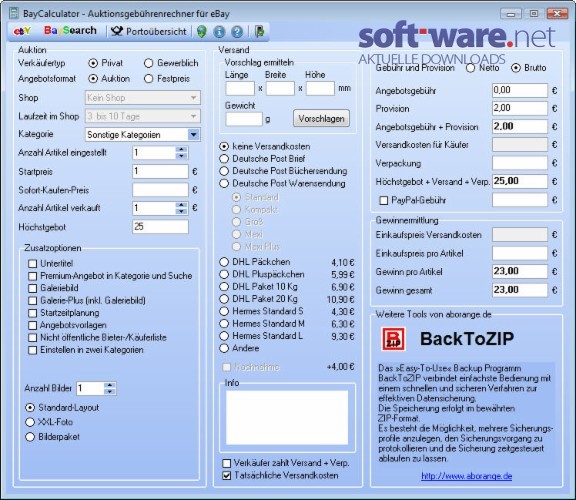Check the Galeriebild option
Image resolution: width=576 pixels, height=500 pixels.
pyautogui.click(x=33, y=288)
